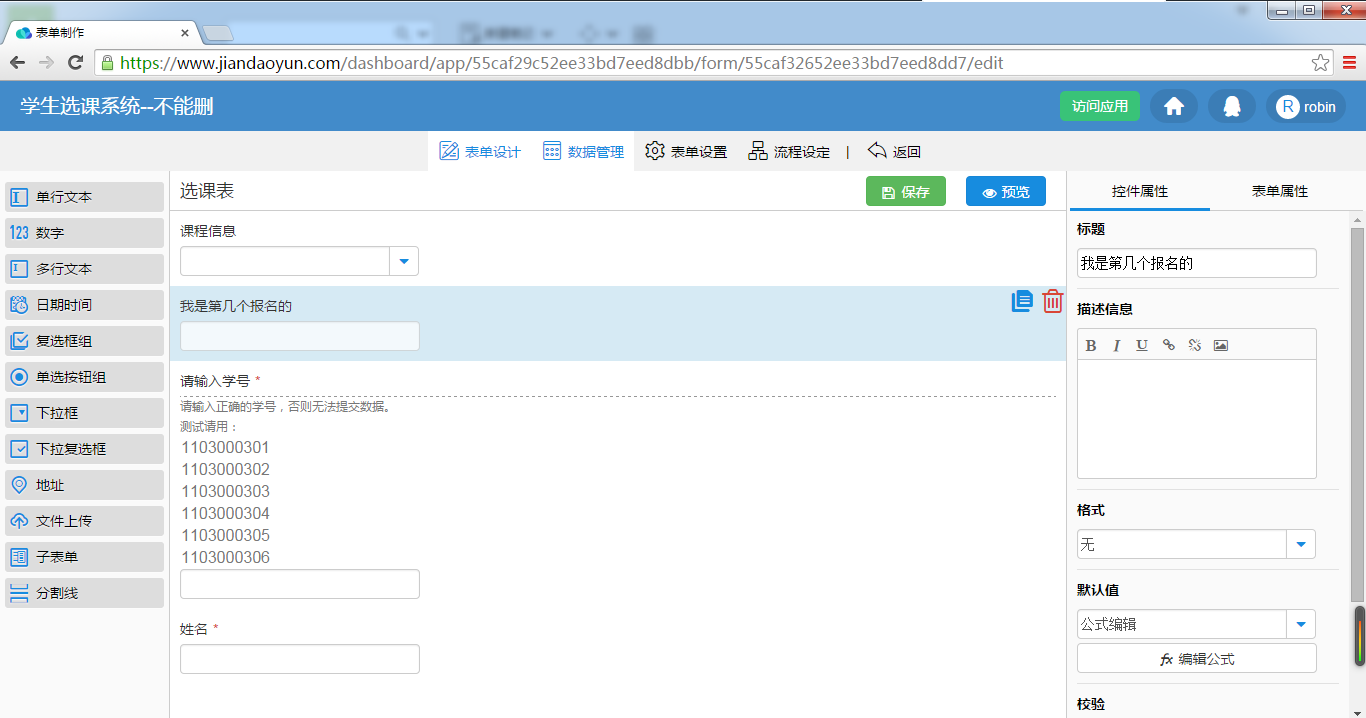This screenshot has height=718, width=1366.
Task: Insert an image in the description editor
Action: pyautogui.click(x=1220, y=345)
